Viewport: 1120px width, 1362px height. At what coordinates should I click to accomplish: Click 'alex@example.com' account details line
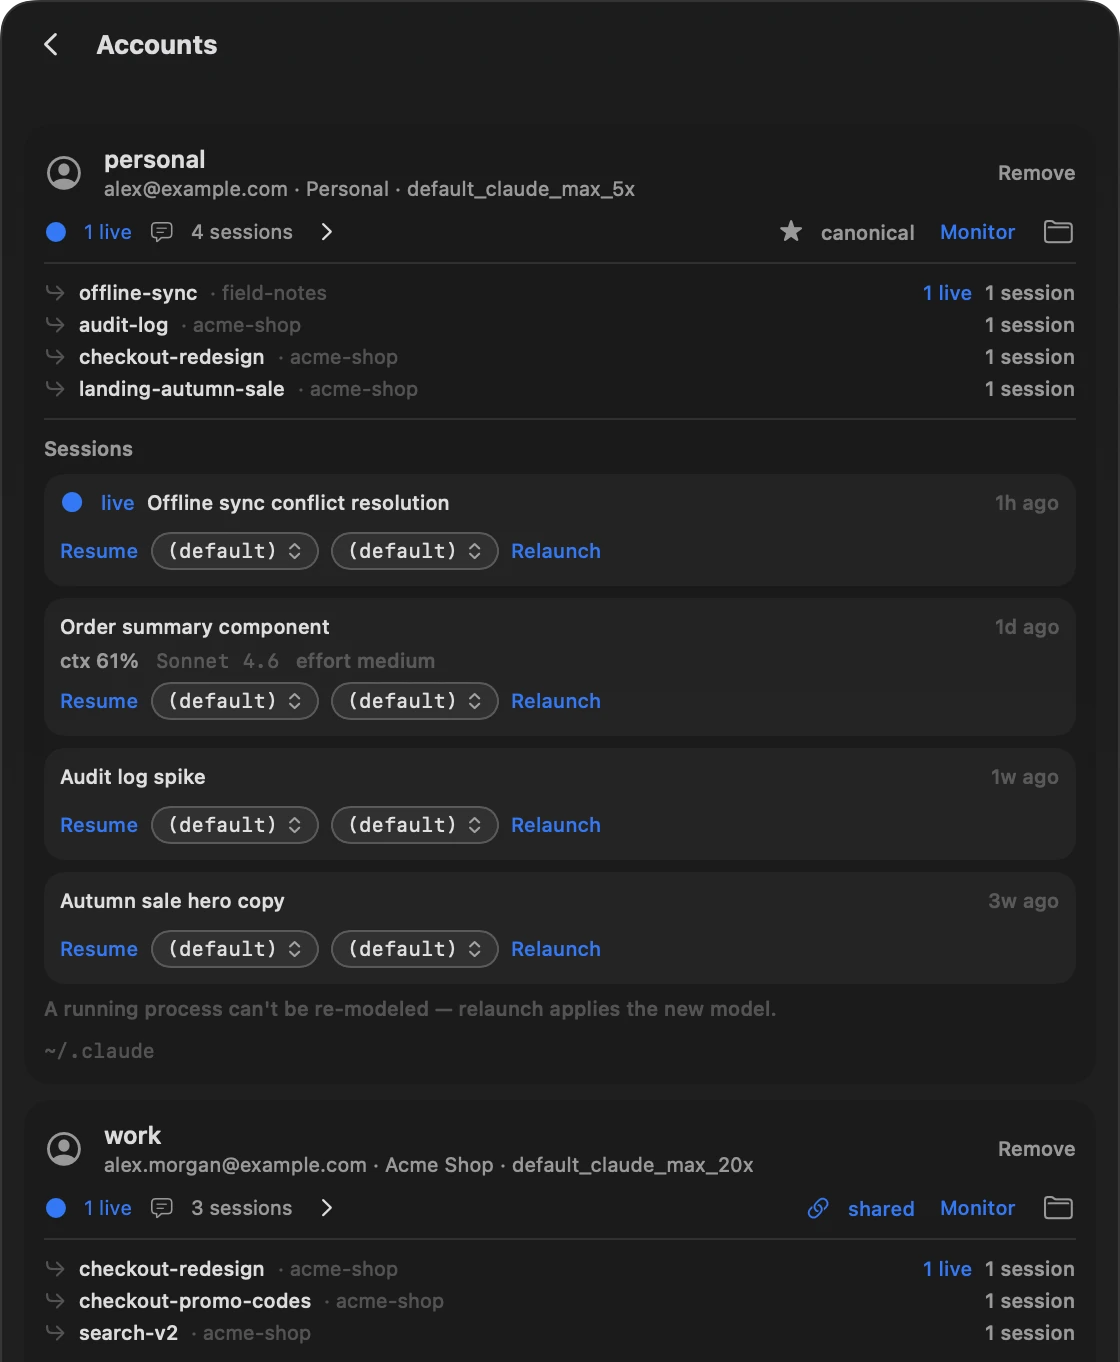[x=369, y=189]
